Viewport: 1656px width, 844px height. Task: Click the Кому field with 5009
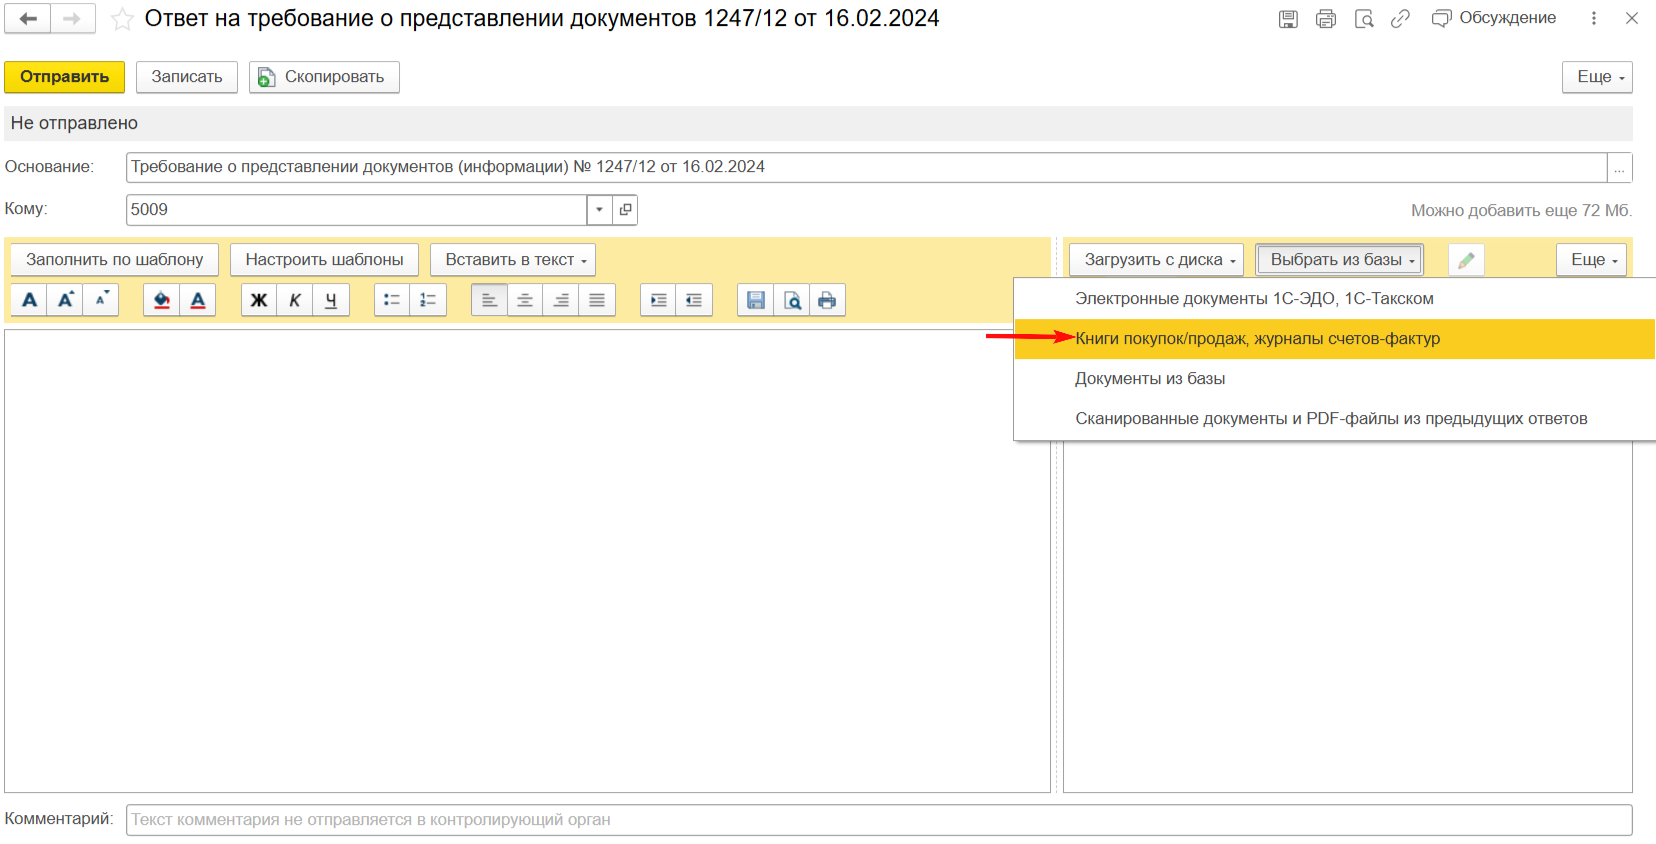point(356,210)
